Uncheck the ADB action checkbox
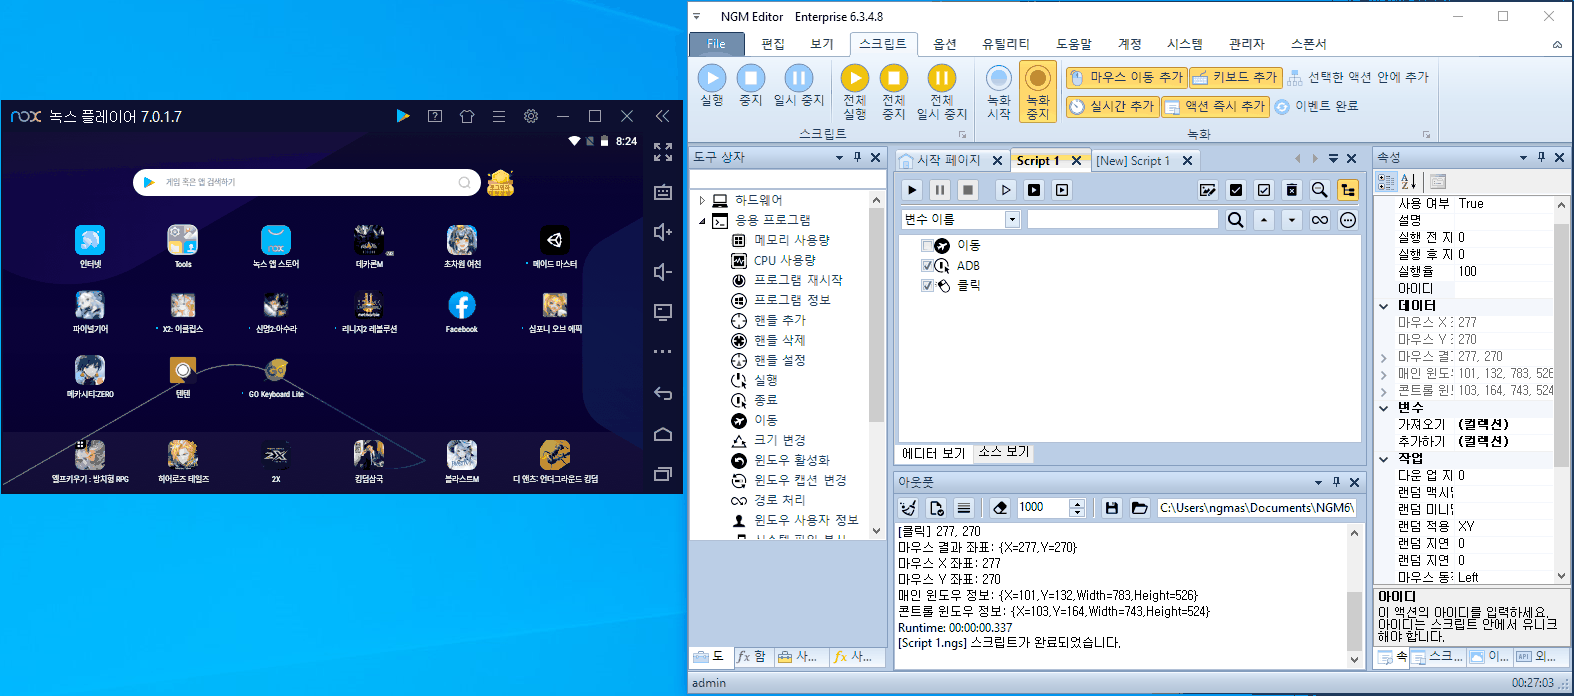Viewport: 1574px width, 696px height. point(927,266)
